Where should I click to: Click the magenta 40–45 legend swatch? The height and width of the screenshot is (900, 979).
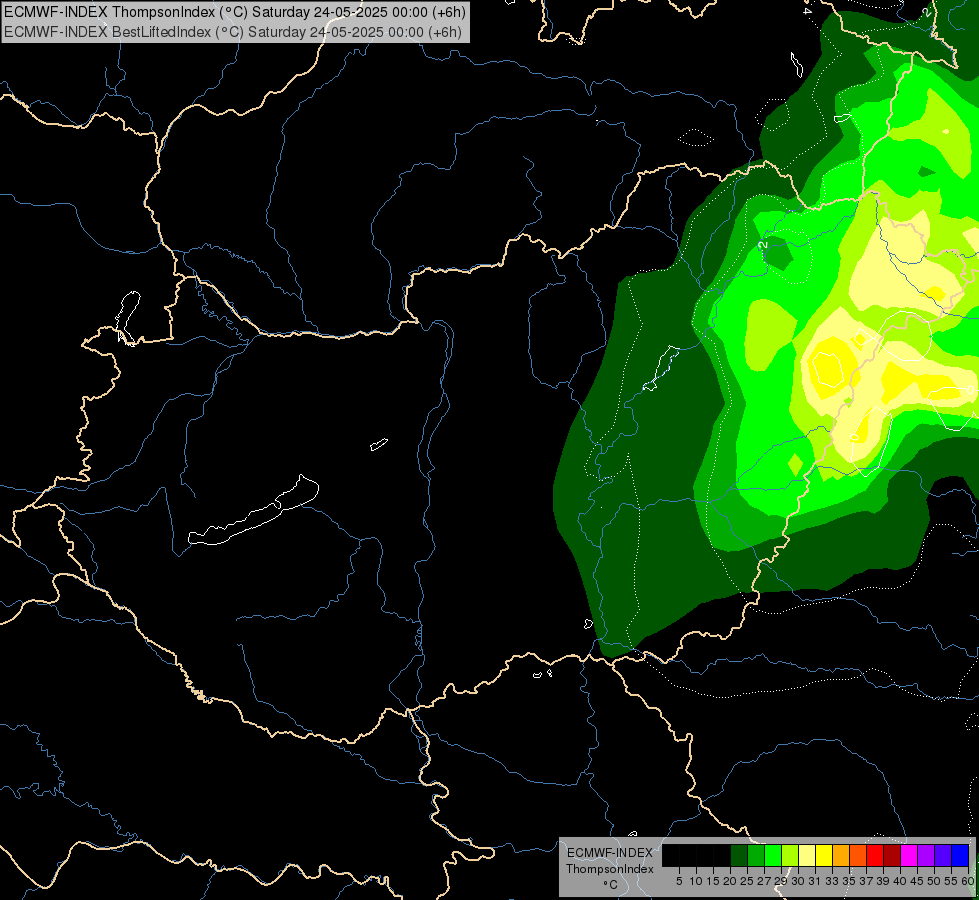[909, 855]
